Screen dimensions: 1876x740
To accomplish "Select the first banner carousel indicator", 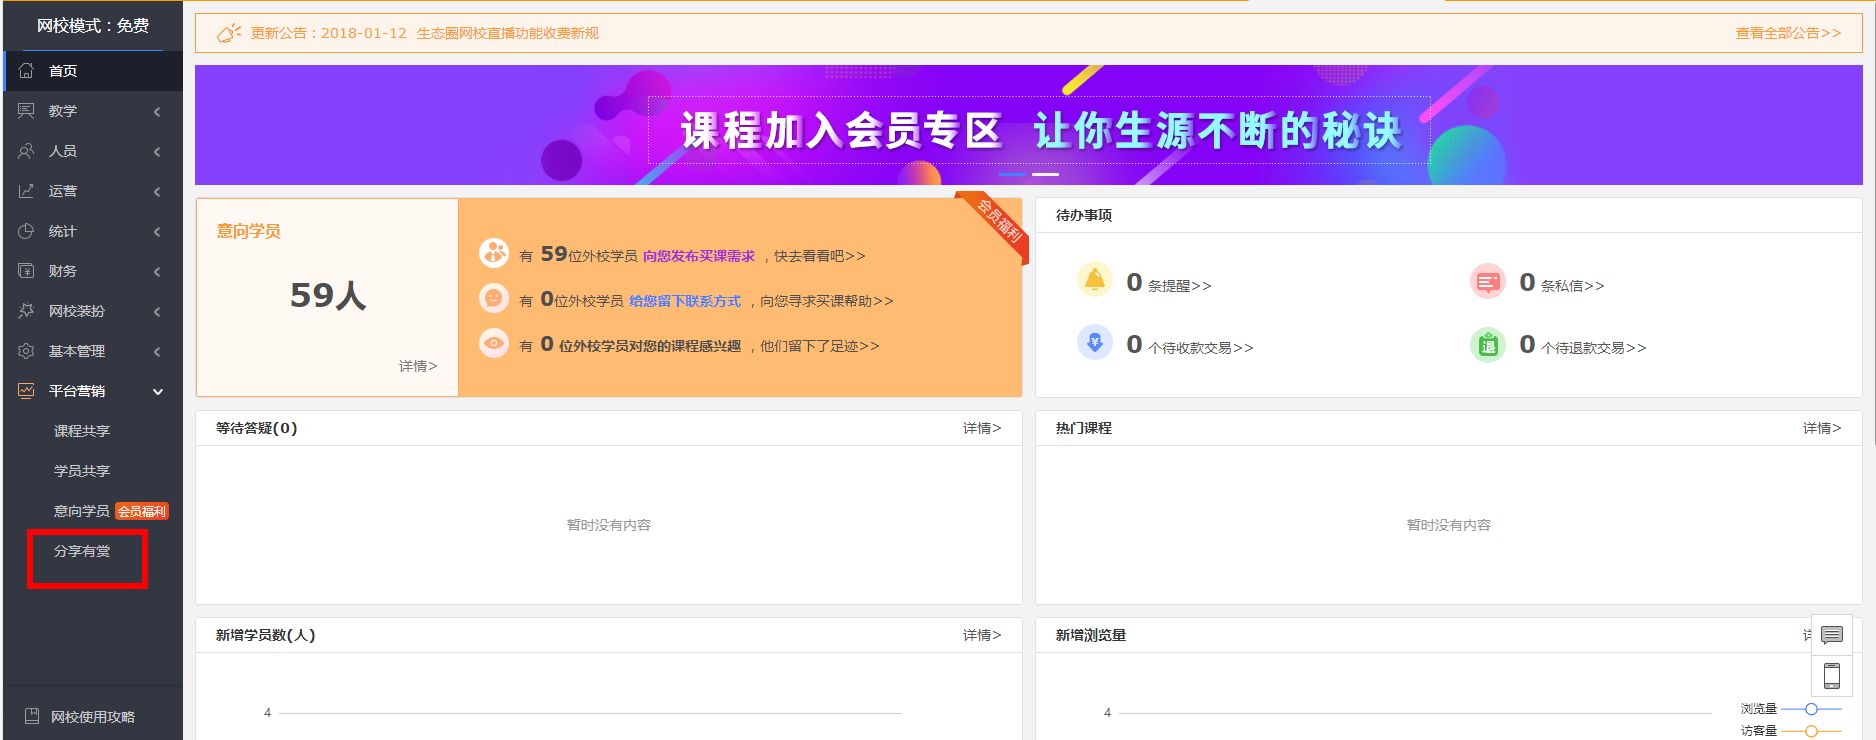I will [x=1012, y=174].
